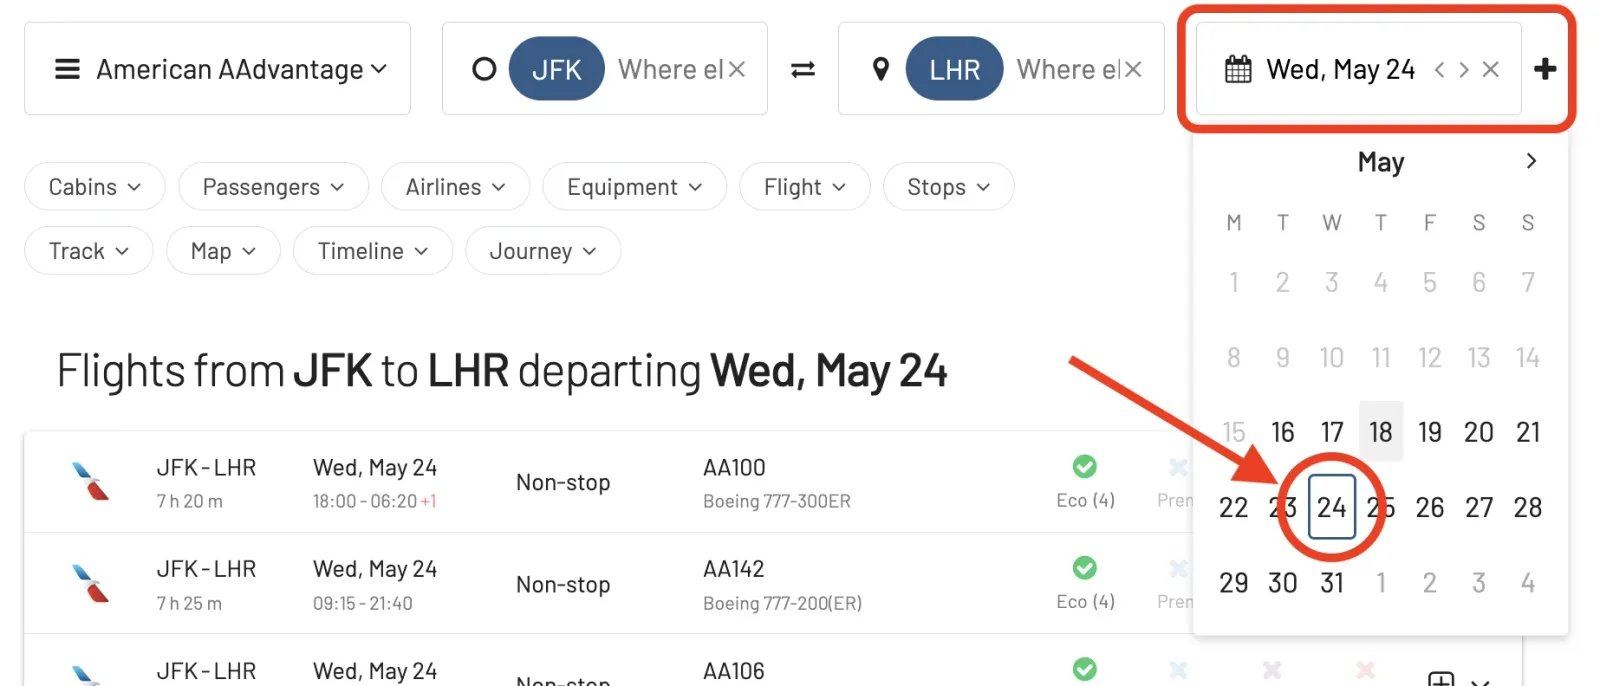This screenshot has height=686, width=1600.
Task: Expand the Stops filter
Action: (x=948, y=187)
